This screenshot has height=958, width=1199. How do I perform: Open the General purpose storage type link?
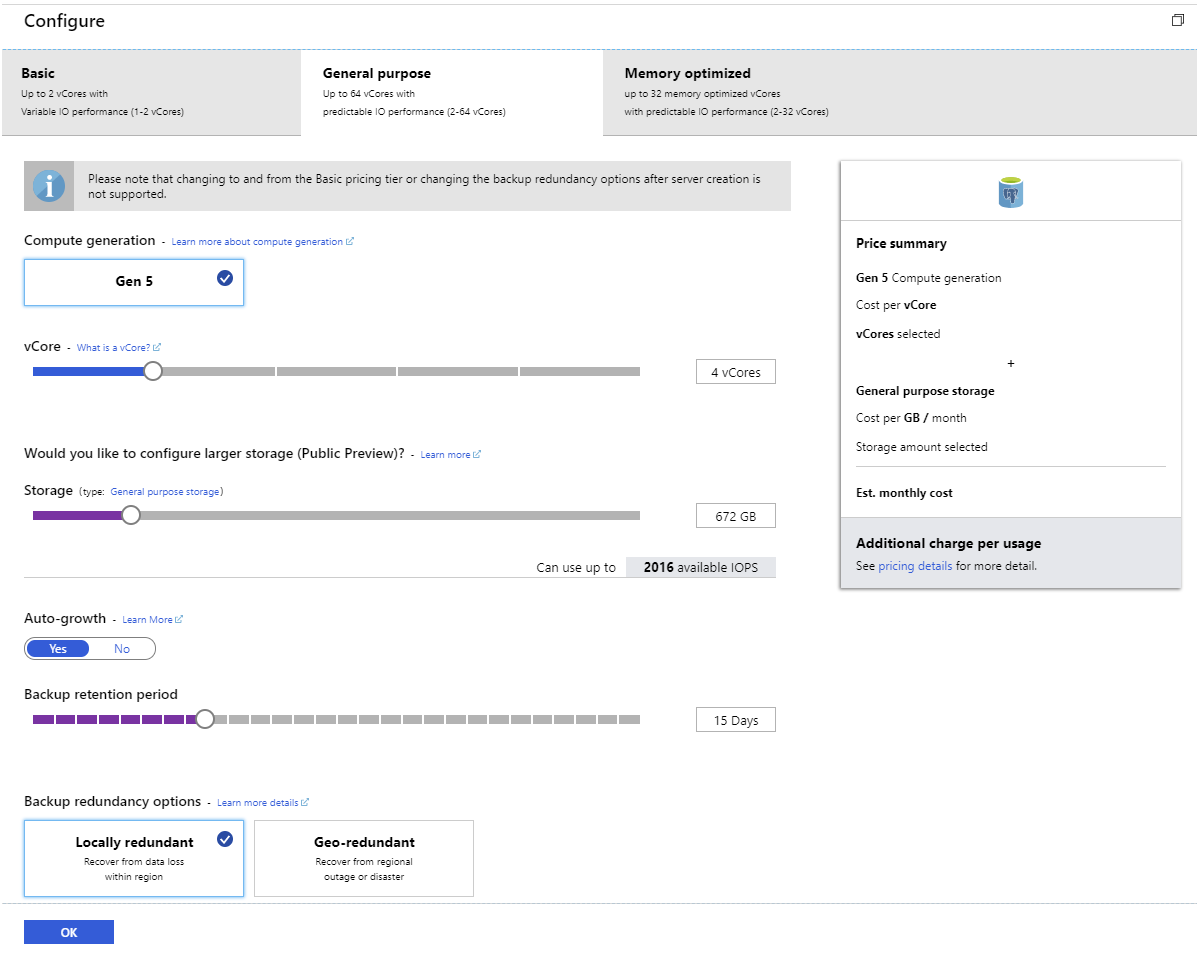coord(165,492)
